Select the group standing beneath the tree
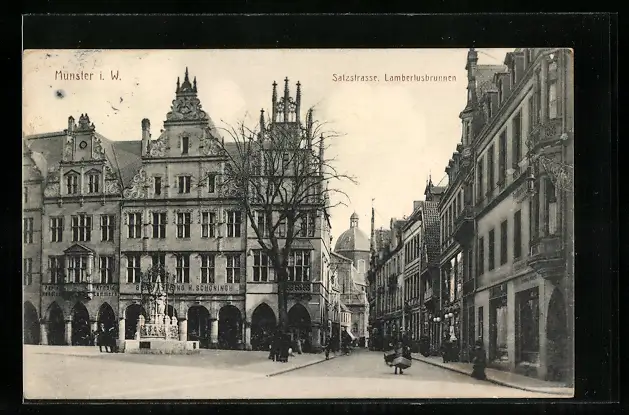This screenshot has height=415, width=629. point(281,347)
